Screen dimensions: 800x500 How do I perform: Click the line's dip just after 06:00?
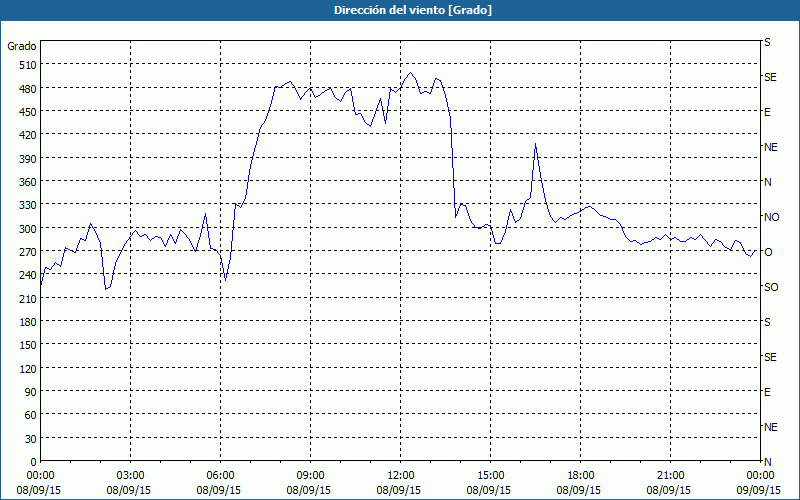[225, 279]
